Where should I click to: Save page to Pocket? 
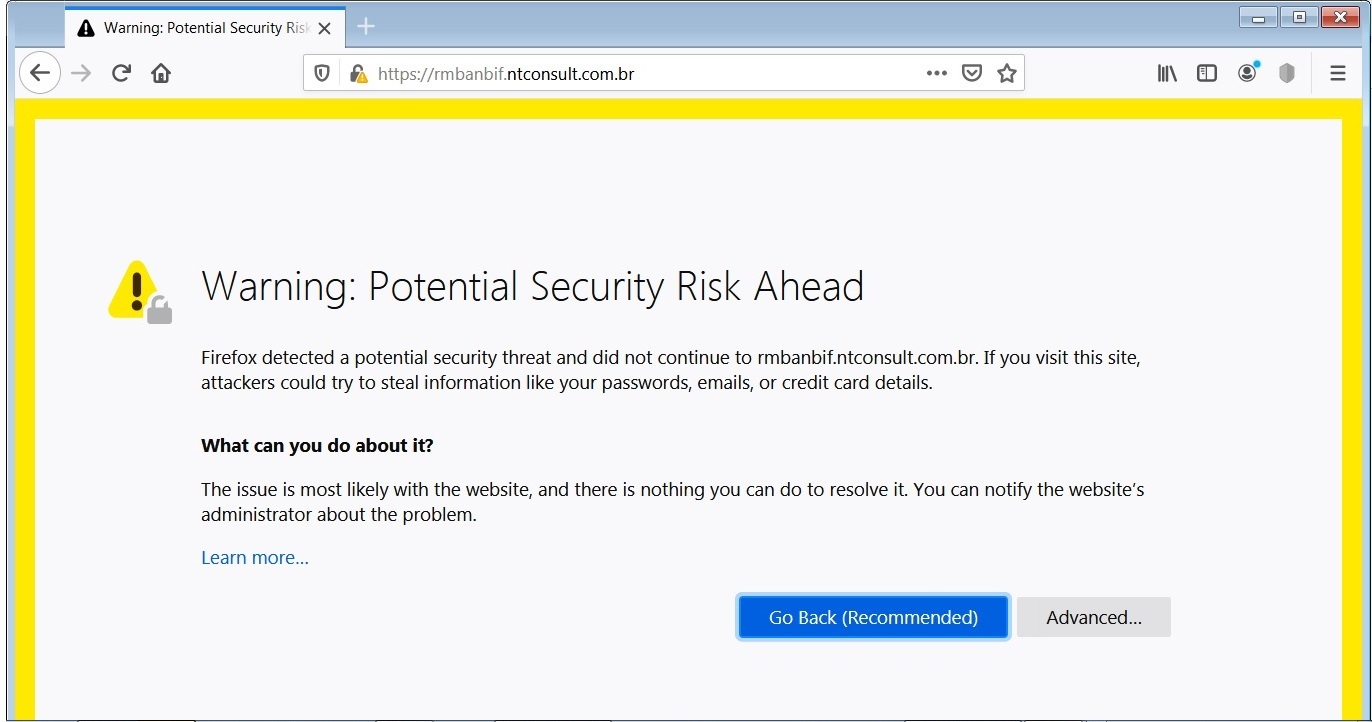point(971,73)
